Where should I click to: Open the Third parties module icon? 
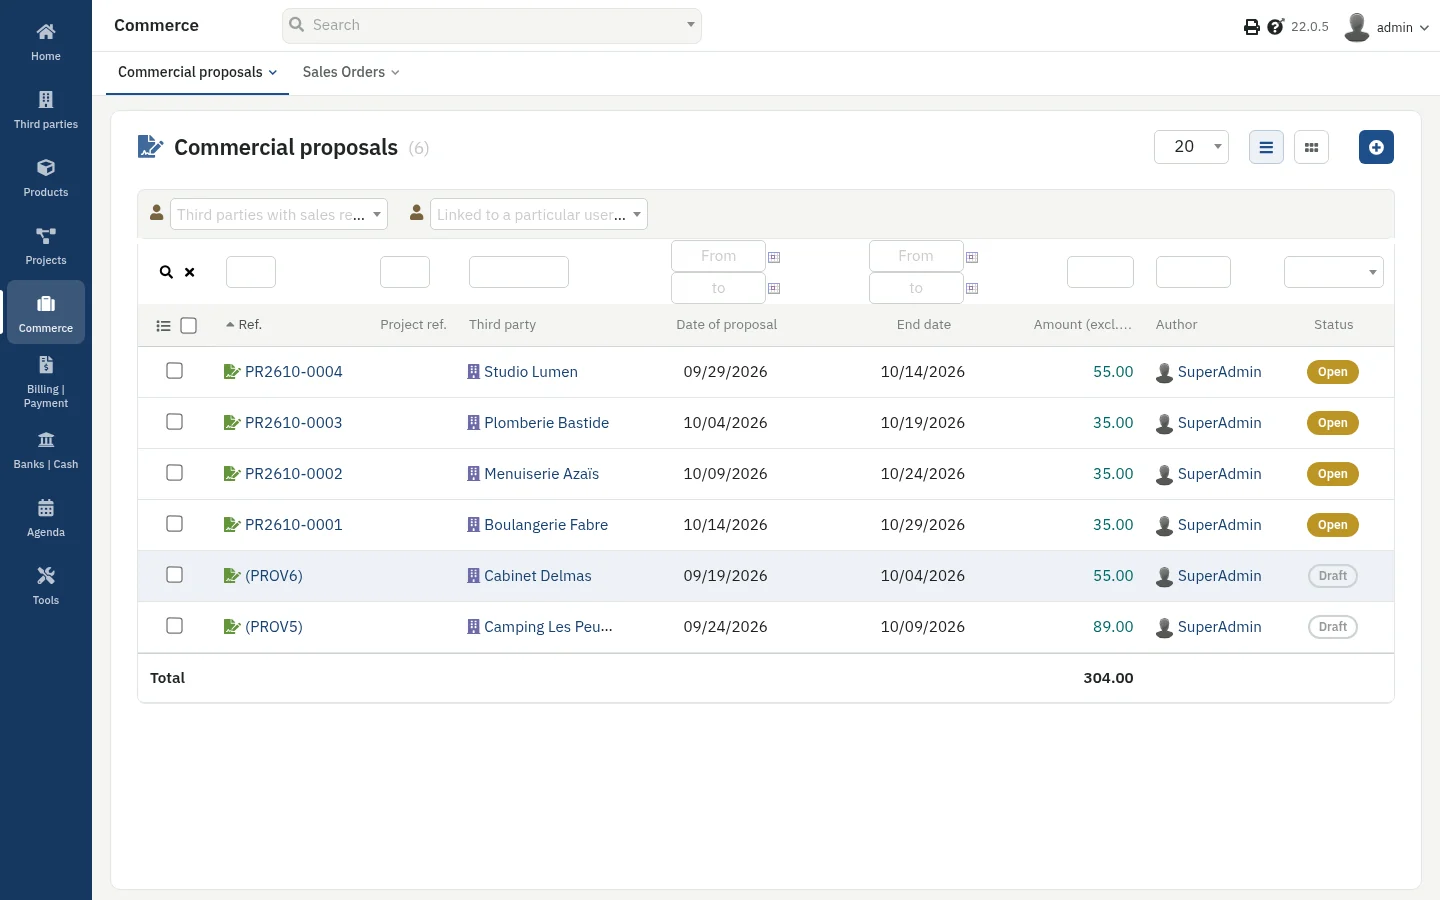pyautogui.click(x=45, y=100)
